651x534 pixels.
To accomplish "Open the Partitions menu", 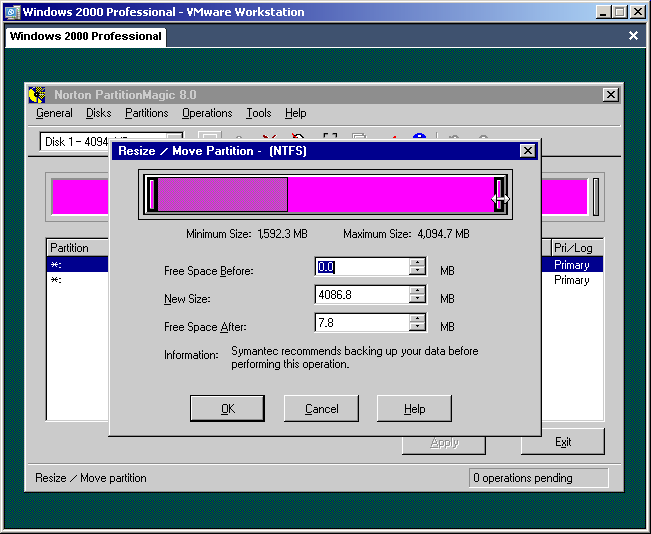I will [x=147, y=113].
